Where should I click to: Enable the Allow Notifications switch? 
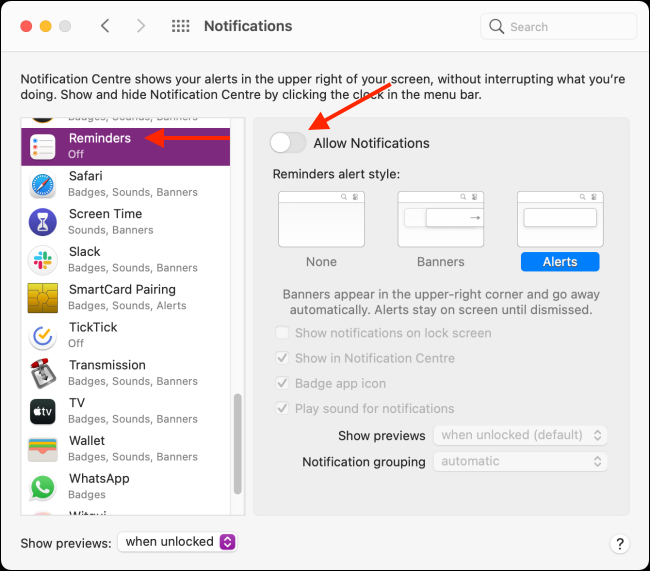tap(288, 143)
